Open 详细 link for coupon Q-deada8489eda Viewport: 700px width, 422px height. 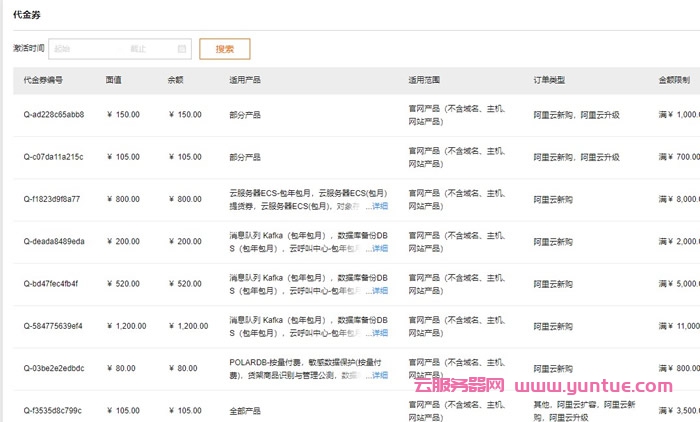(379, 248)
